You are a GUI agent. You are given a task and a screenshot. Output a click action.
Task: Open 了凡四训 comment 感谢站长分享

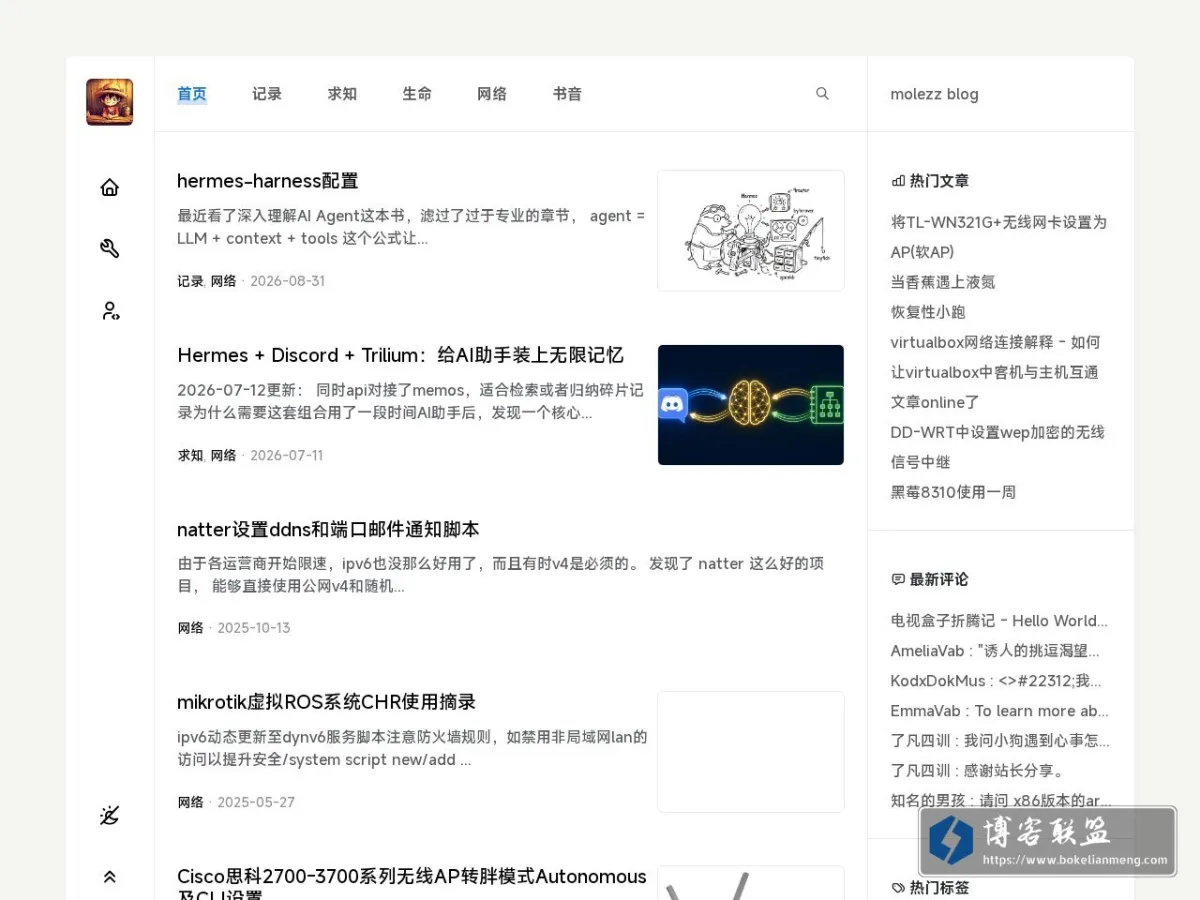978,771
